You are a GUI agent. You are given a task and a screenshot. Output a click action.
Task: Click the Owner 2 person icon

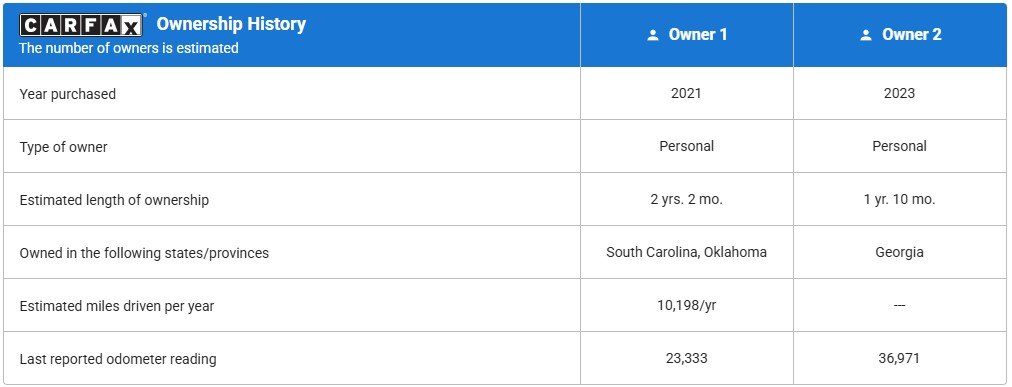(866, 35)
